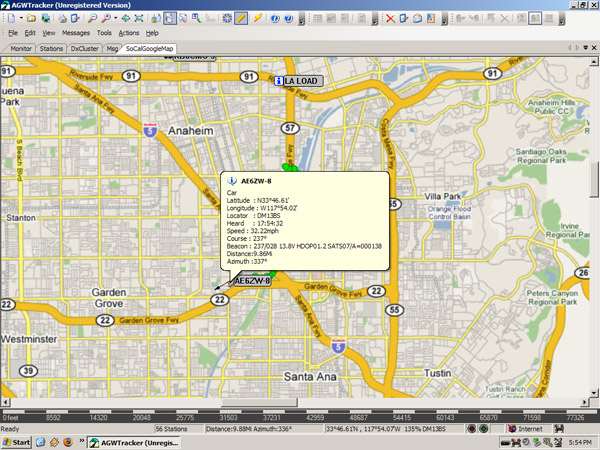Viewport: 600px width, 450px height.
Task: Click the Open folder toolbar icon
Action: (31, 18)
